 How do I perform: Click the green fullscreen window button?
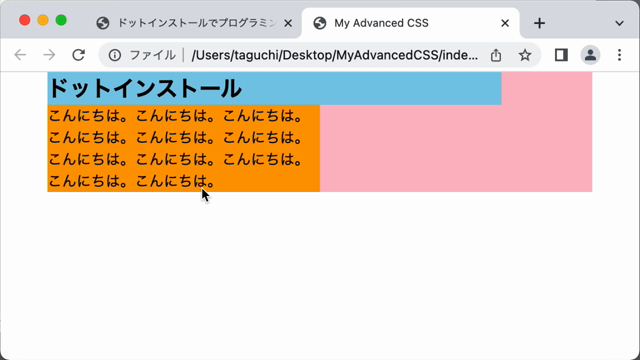(61, 20)
